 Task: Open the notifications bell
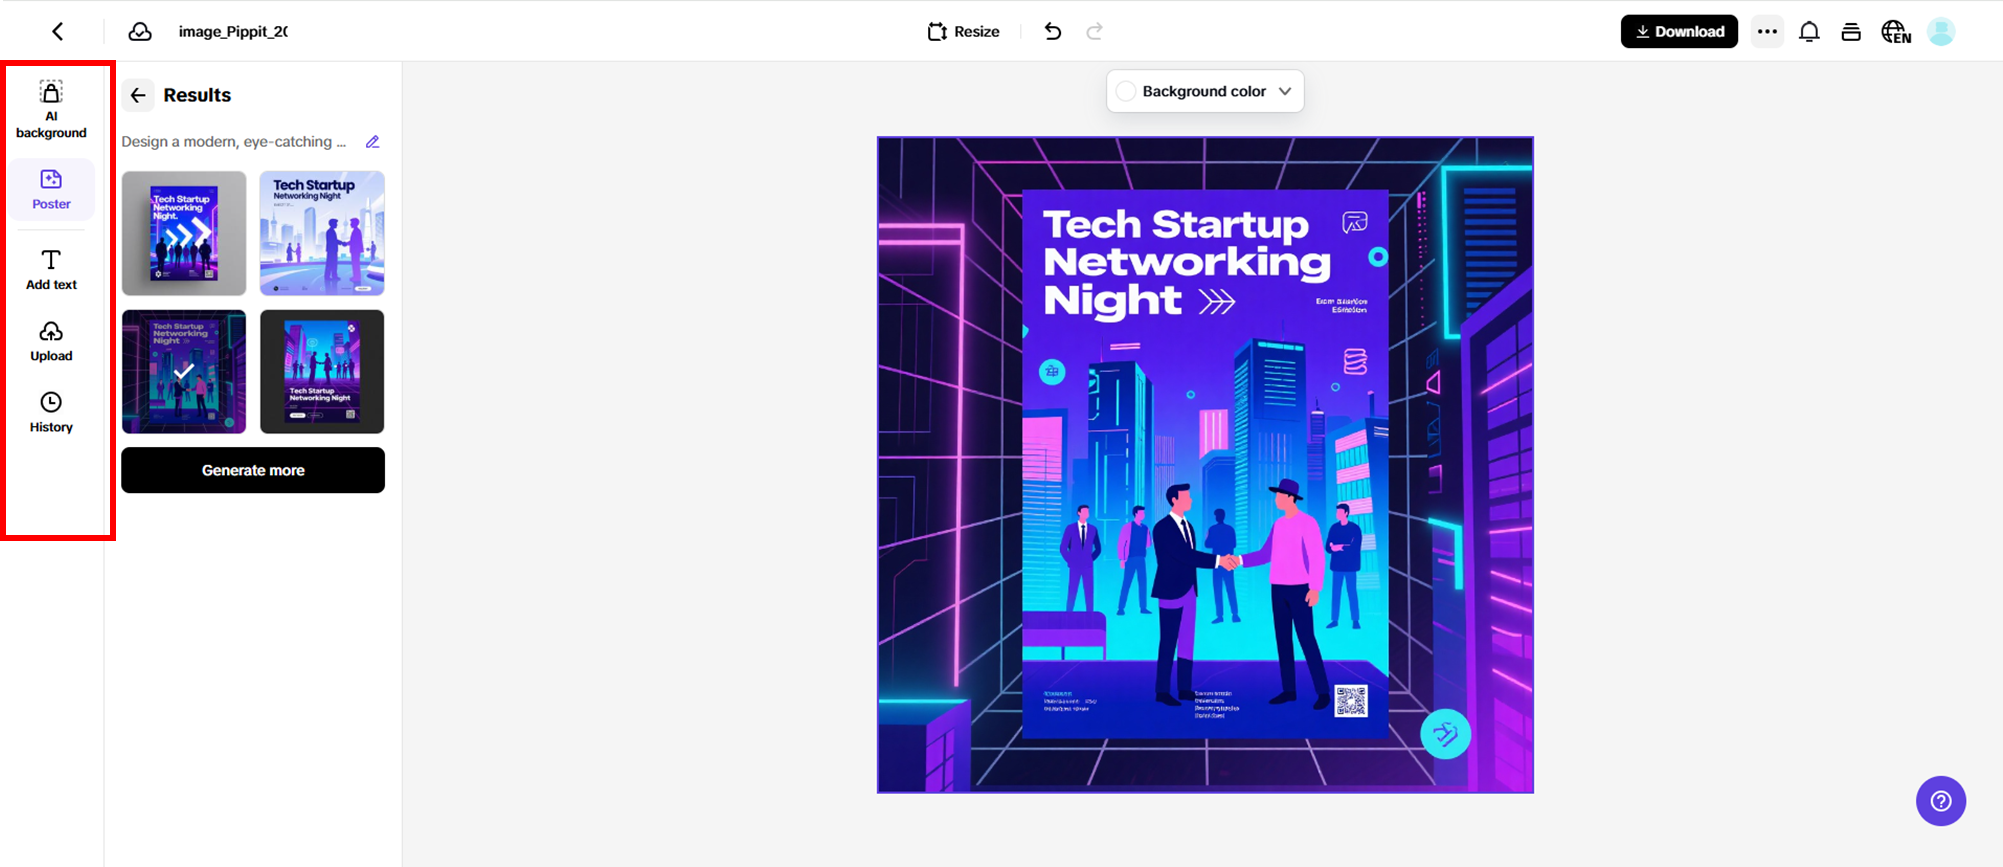(x=1809, y=32)
